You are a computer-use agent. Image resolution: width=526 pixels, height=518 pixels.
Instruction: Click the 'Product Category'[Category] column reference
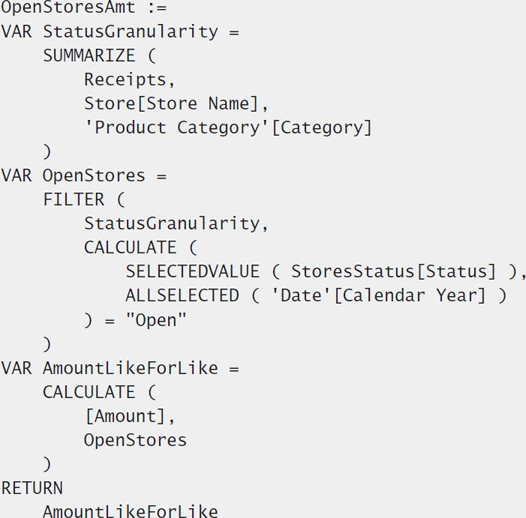(x=228, y=128)
